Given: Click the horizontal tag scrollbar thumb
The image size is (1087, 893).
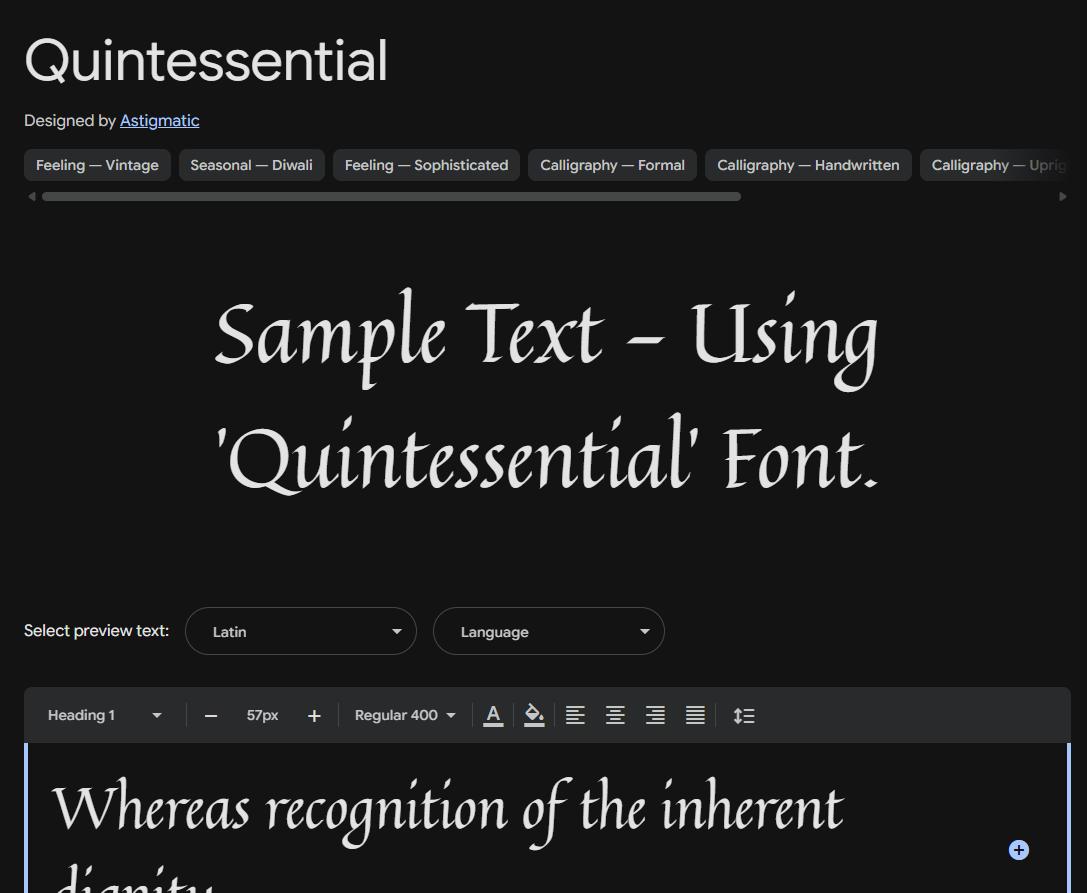Looking at the screenshot, I should coord(392,197).
